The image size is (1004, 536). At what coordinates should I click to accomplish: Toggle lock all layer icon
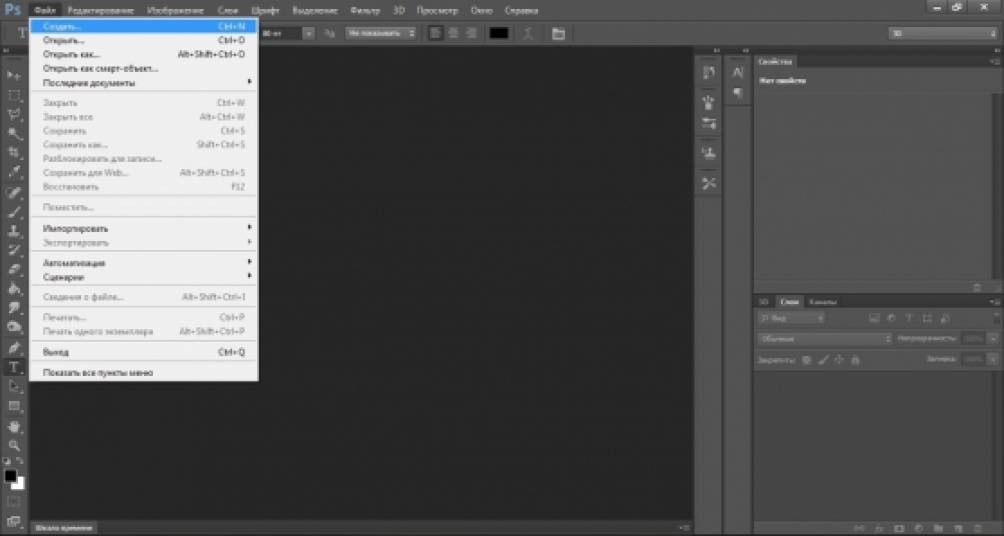coord(855,360)
